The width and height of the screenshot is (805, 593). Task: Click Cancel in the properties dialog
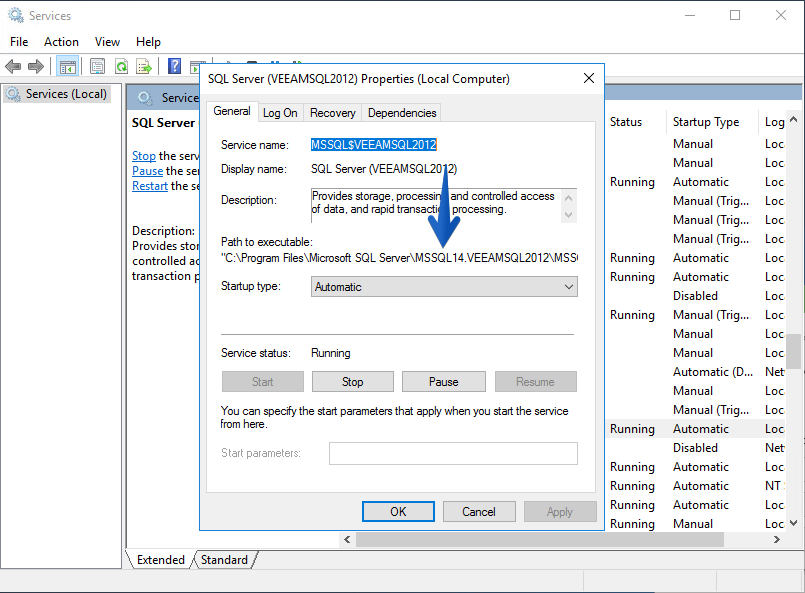(478, 511)
